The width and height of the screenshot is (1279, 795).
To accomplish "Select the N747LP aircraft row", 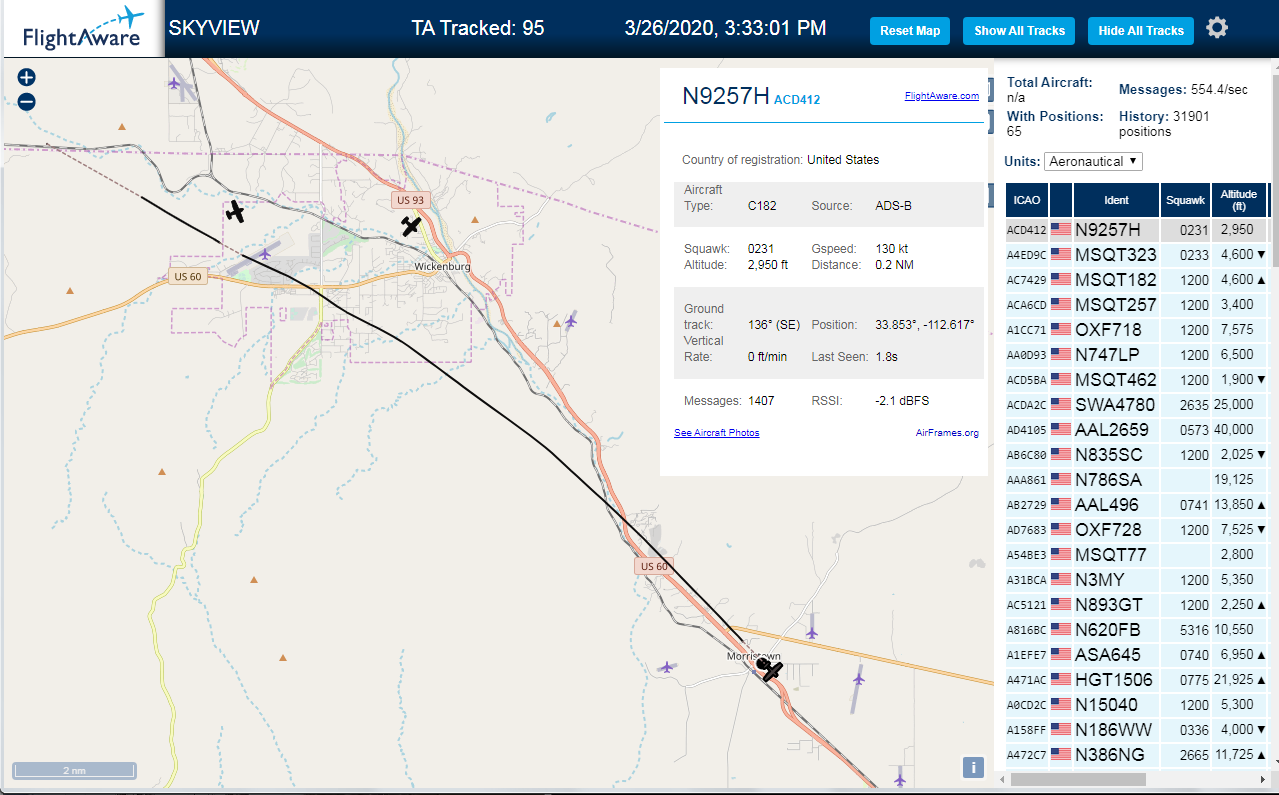I will pyautogui.click(x=1136, y=355).
